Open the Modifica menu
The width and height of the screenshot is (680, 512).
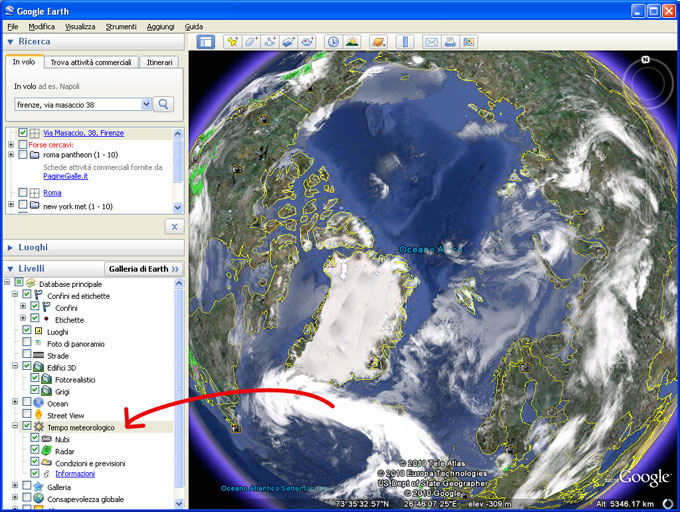(x=42, y=27)
